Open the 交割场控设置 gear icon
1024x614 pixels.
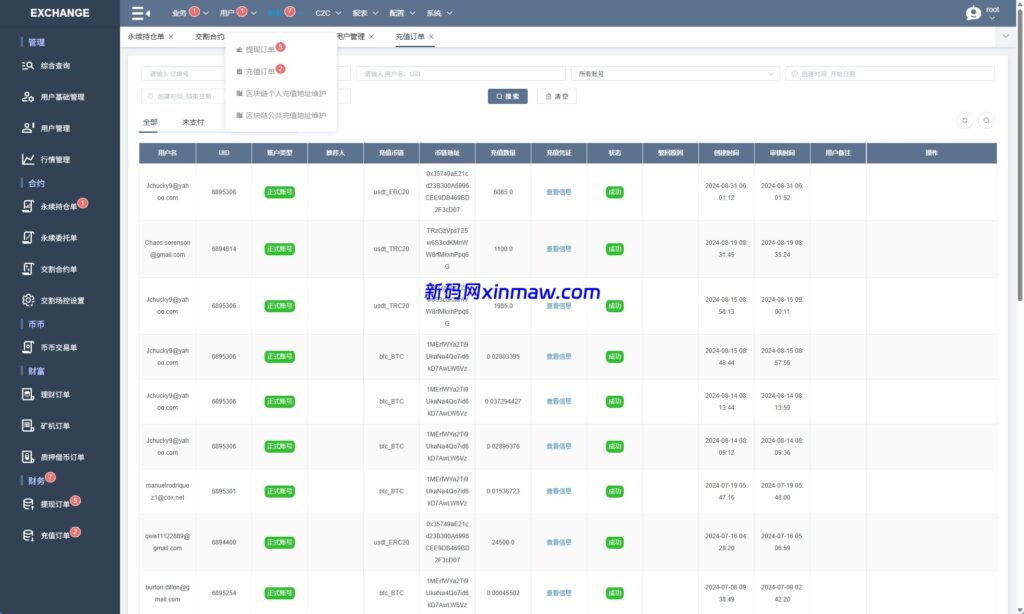point(29,300)
